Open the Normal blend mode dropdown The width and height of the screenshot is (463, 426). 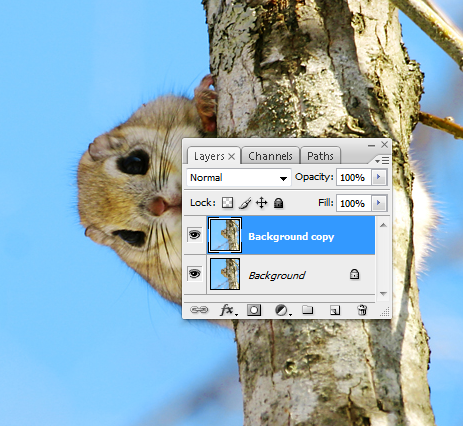point(239,178)
